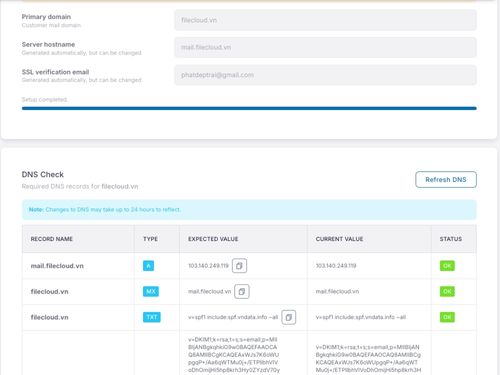Click OK status for mail.filecloud.vn A record

coord(447,266)
